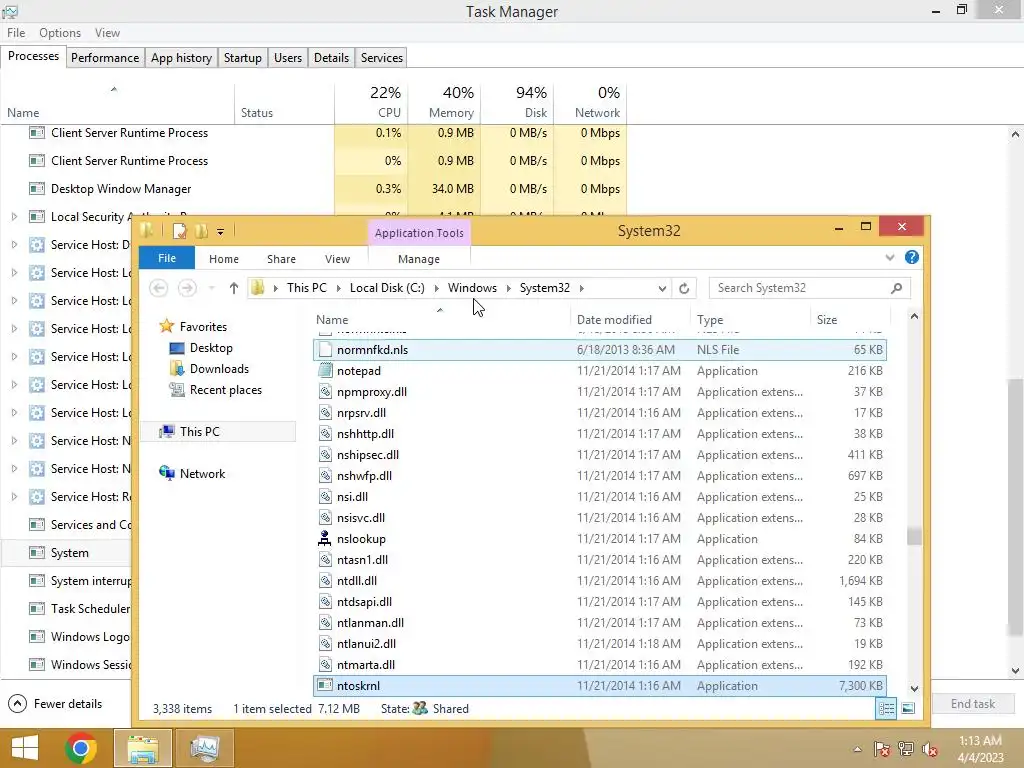Click the Desktop Window Manager process icon
This screenshot has width=1024, height=768.
tap(37, 189)
